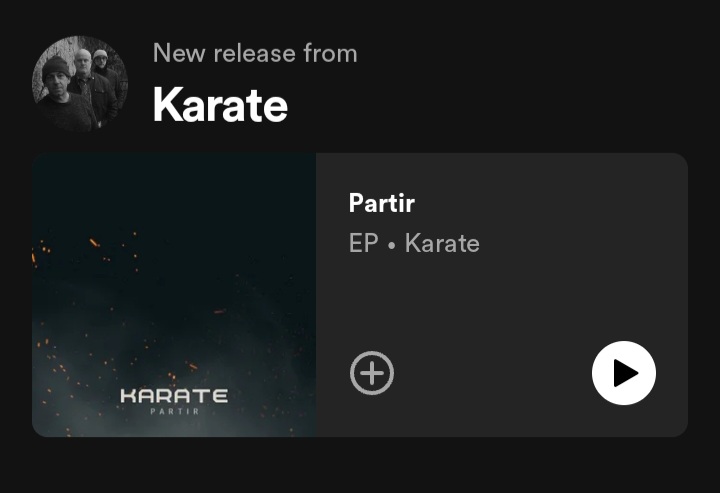This screenshot has width=720, height=493.
Task: Start playback with the play button
Action: [x=624, y=373]
